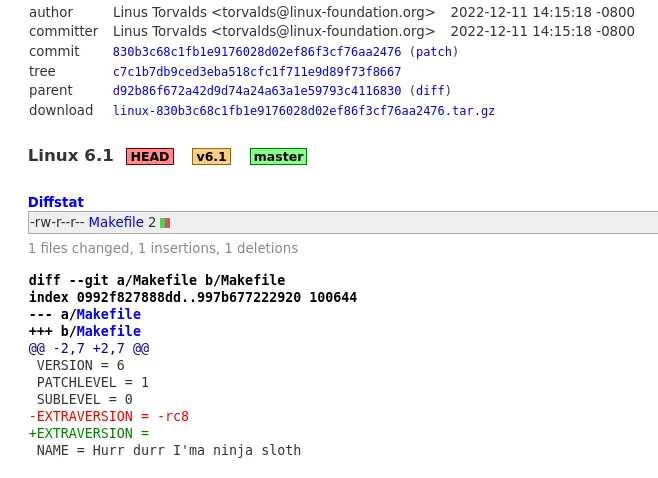Image resolution: width=658 pixels, height=478 pixels.
Task: Download the linux tar.gz archive
Action: (x=304, y=111)
